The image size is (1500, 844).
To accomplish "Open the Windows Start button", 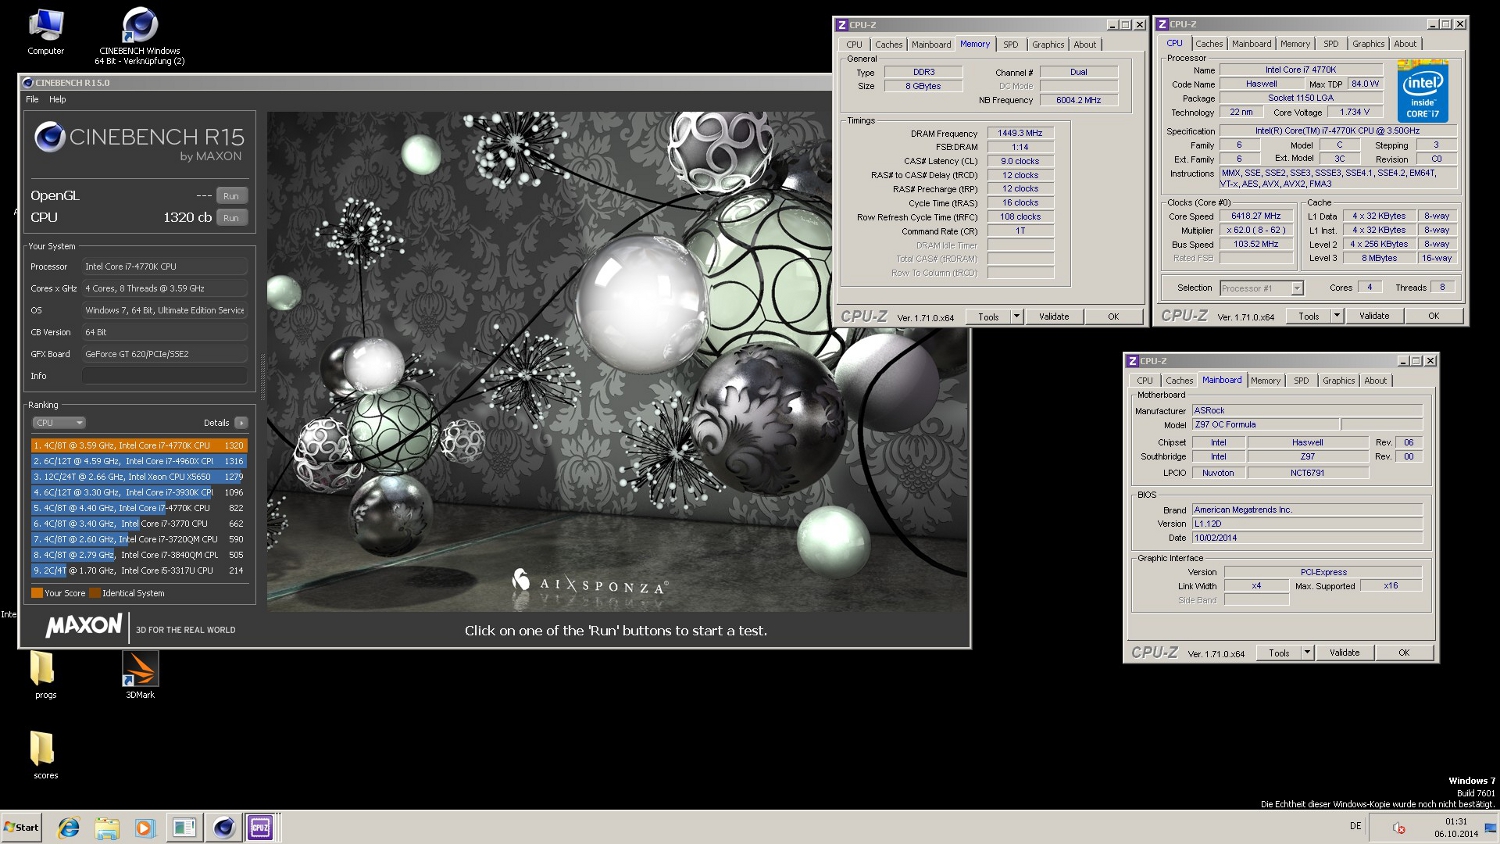I will pos(21,827).
